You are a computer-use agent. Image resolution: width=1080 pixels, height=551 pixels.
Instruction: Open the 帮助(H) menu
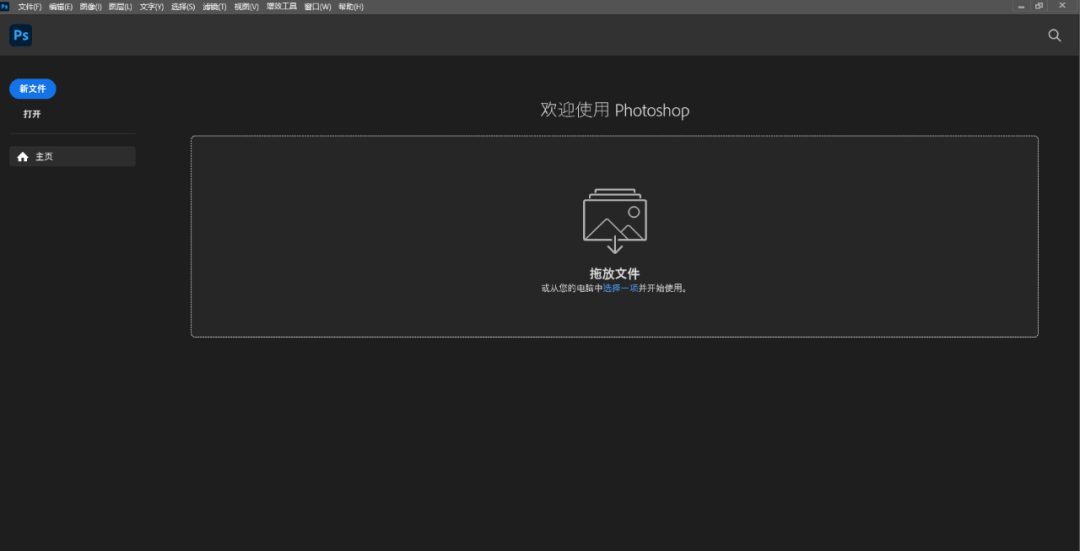click(351, 7)
